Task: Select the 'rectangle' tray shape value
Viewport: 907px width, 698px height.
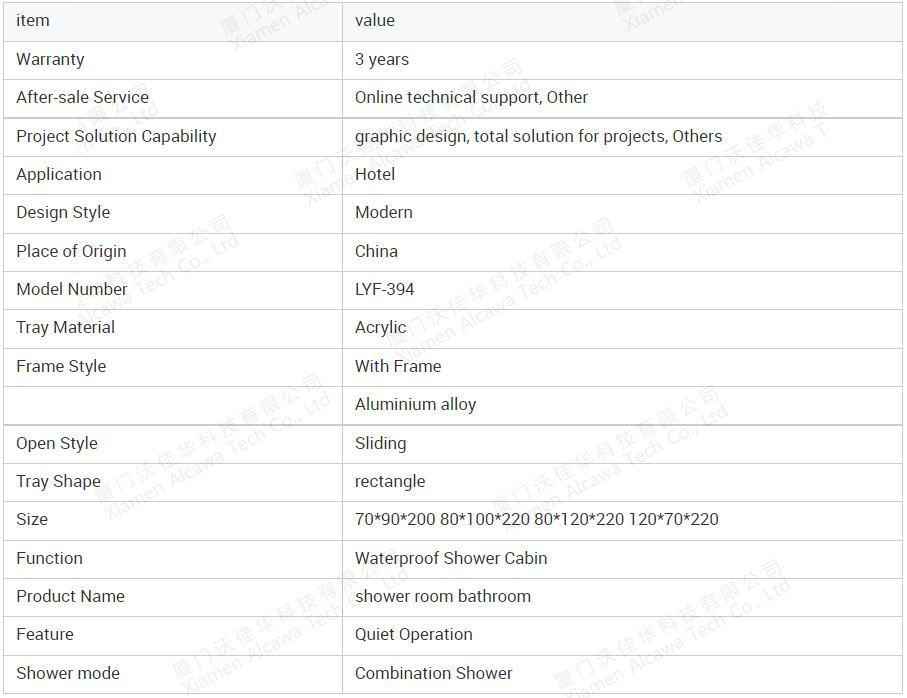Action: click(x=390, y=482)
